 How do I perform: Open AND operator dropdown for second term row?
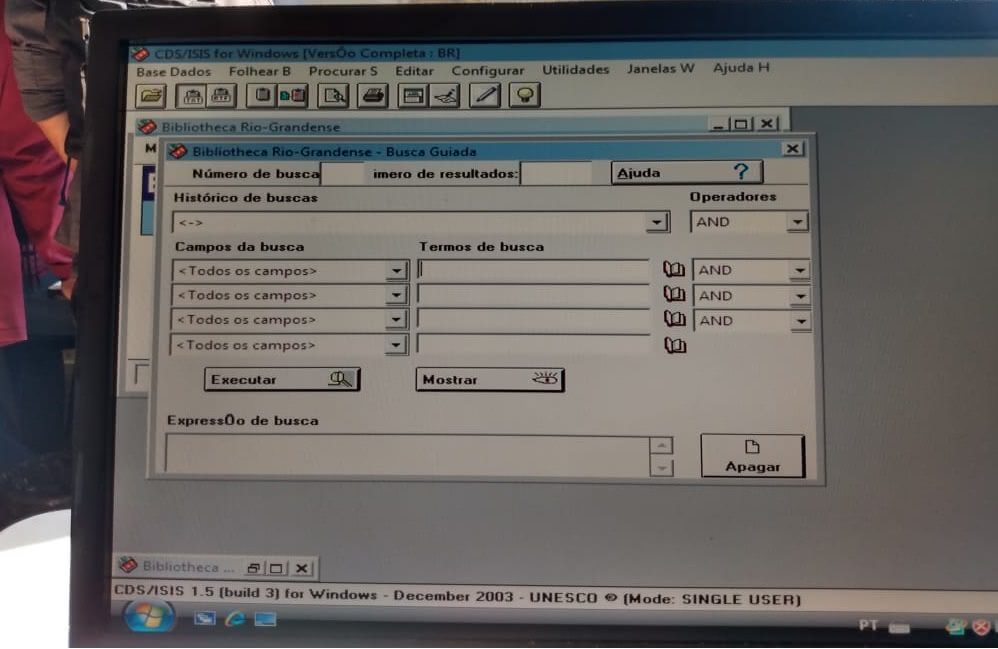800,296
